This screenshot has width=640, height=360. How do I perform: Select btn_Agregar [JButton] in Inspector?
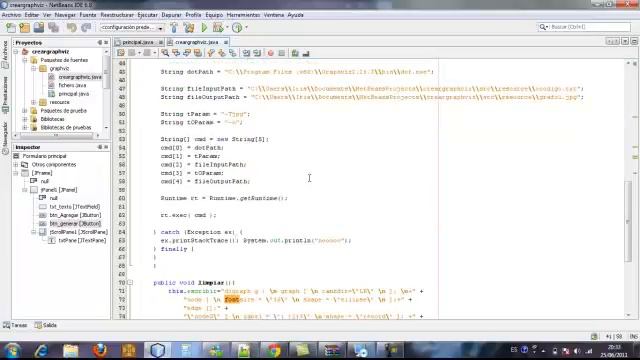[75, 215]
